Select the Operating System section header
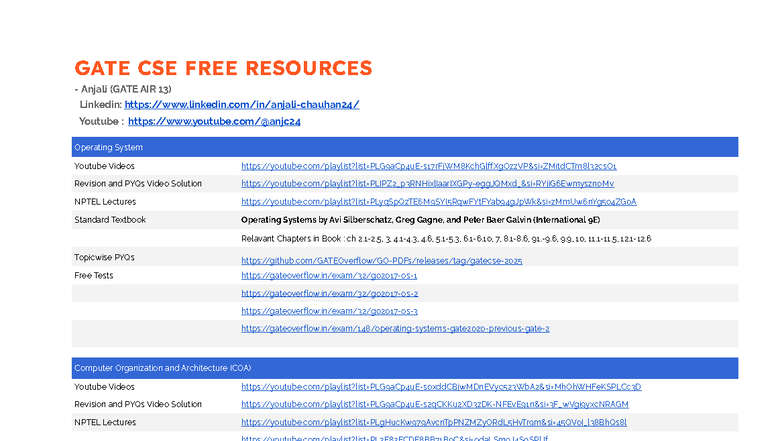The width and height of the screenshot is (784, 441). (404, 147)
